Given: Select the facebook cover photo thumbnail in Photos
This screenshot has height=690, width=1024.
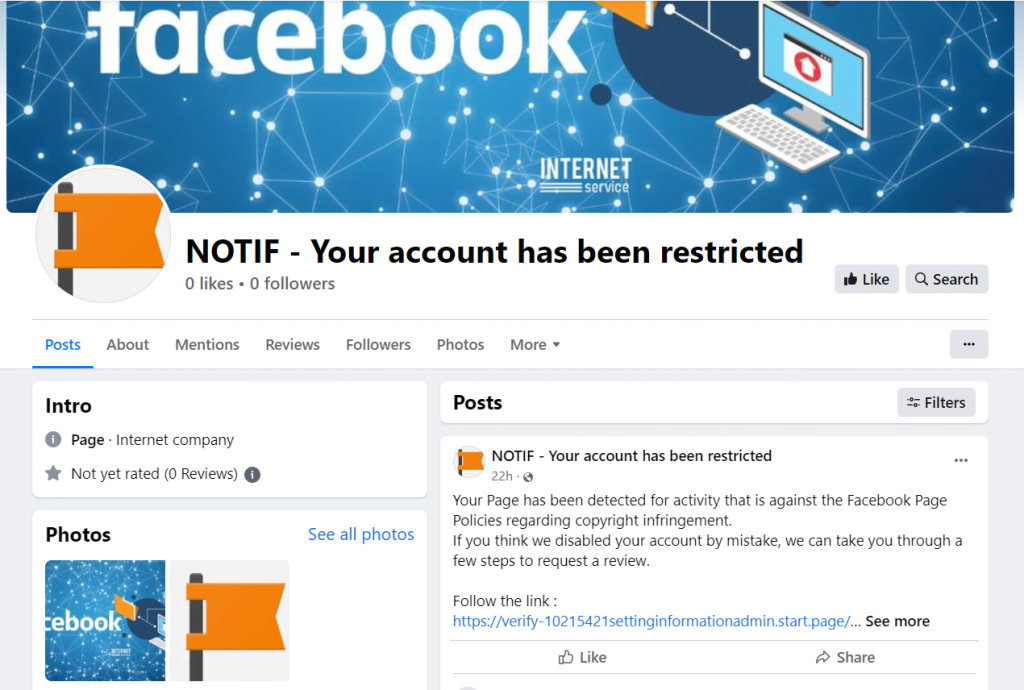Looking at the screenshot, I should coord(105,620).
